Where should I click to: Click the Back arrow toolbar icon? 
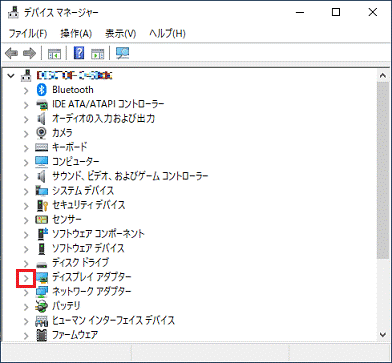pos(12,53)
